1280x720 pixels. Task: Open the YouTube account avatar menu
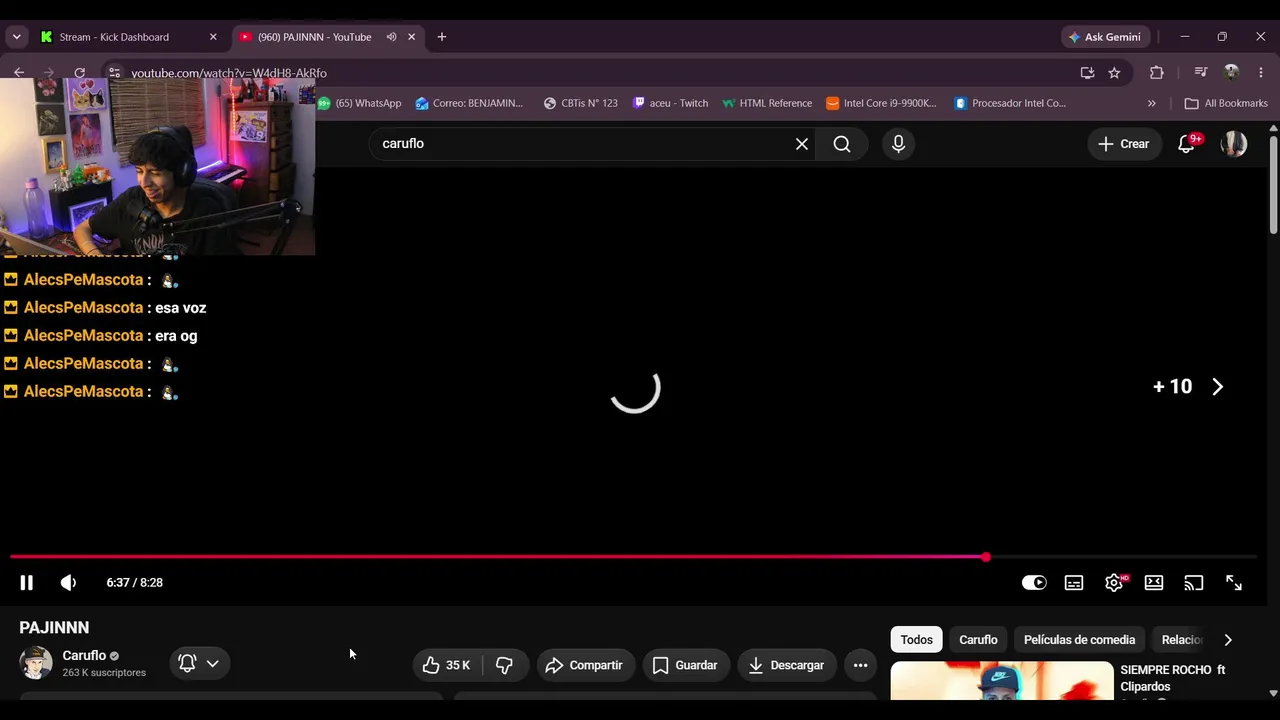pos(1234,144)
